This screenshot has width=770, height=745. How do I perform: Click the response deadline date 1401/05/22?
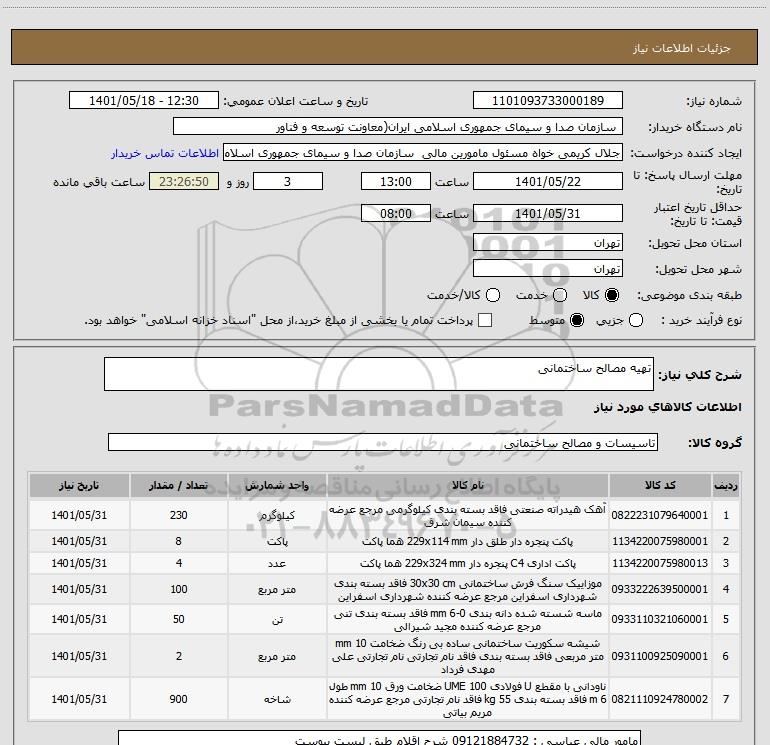pyautogui.click(x=548, y=181)
